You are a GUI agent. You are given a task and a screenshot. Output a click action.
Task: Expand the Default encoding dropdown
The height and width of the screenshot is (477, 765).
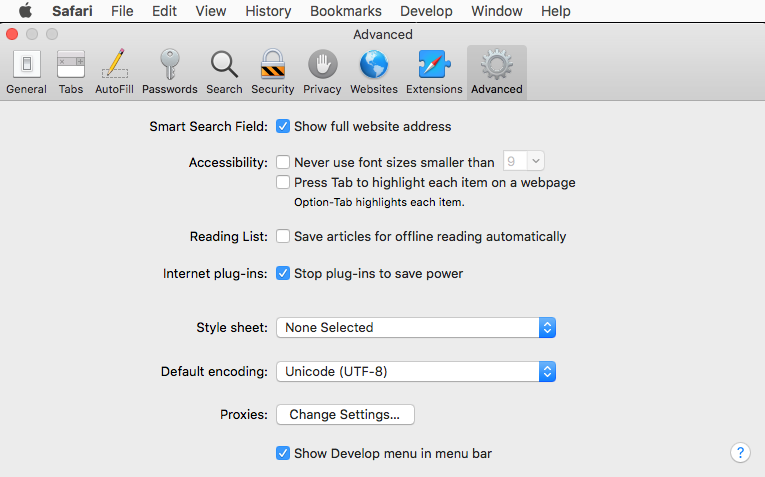click(x=415, y=371)
